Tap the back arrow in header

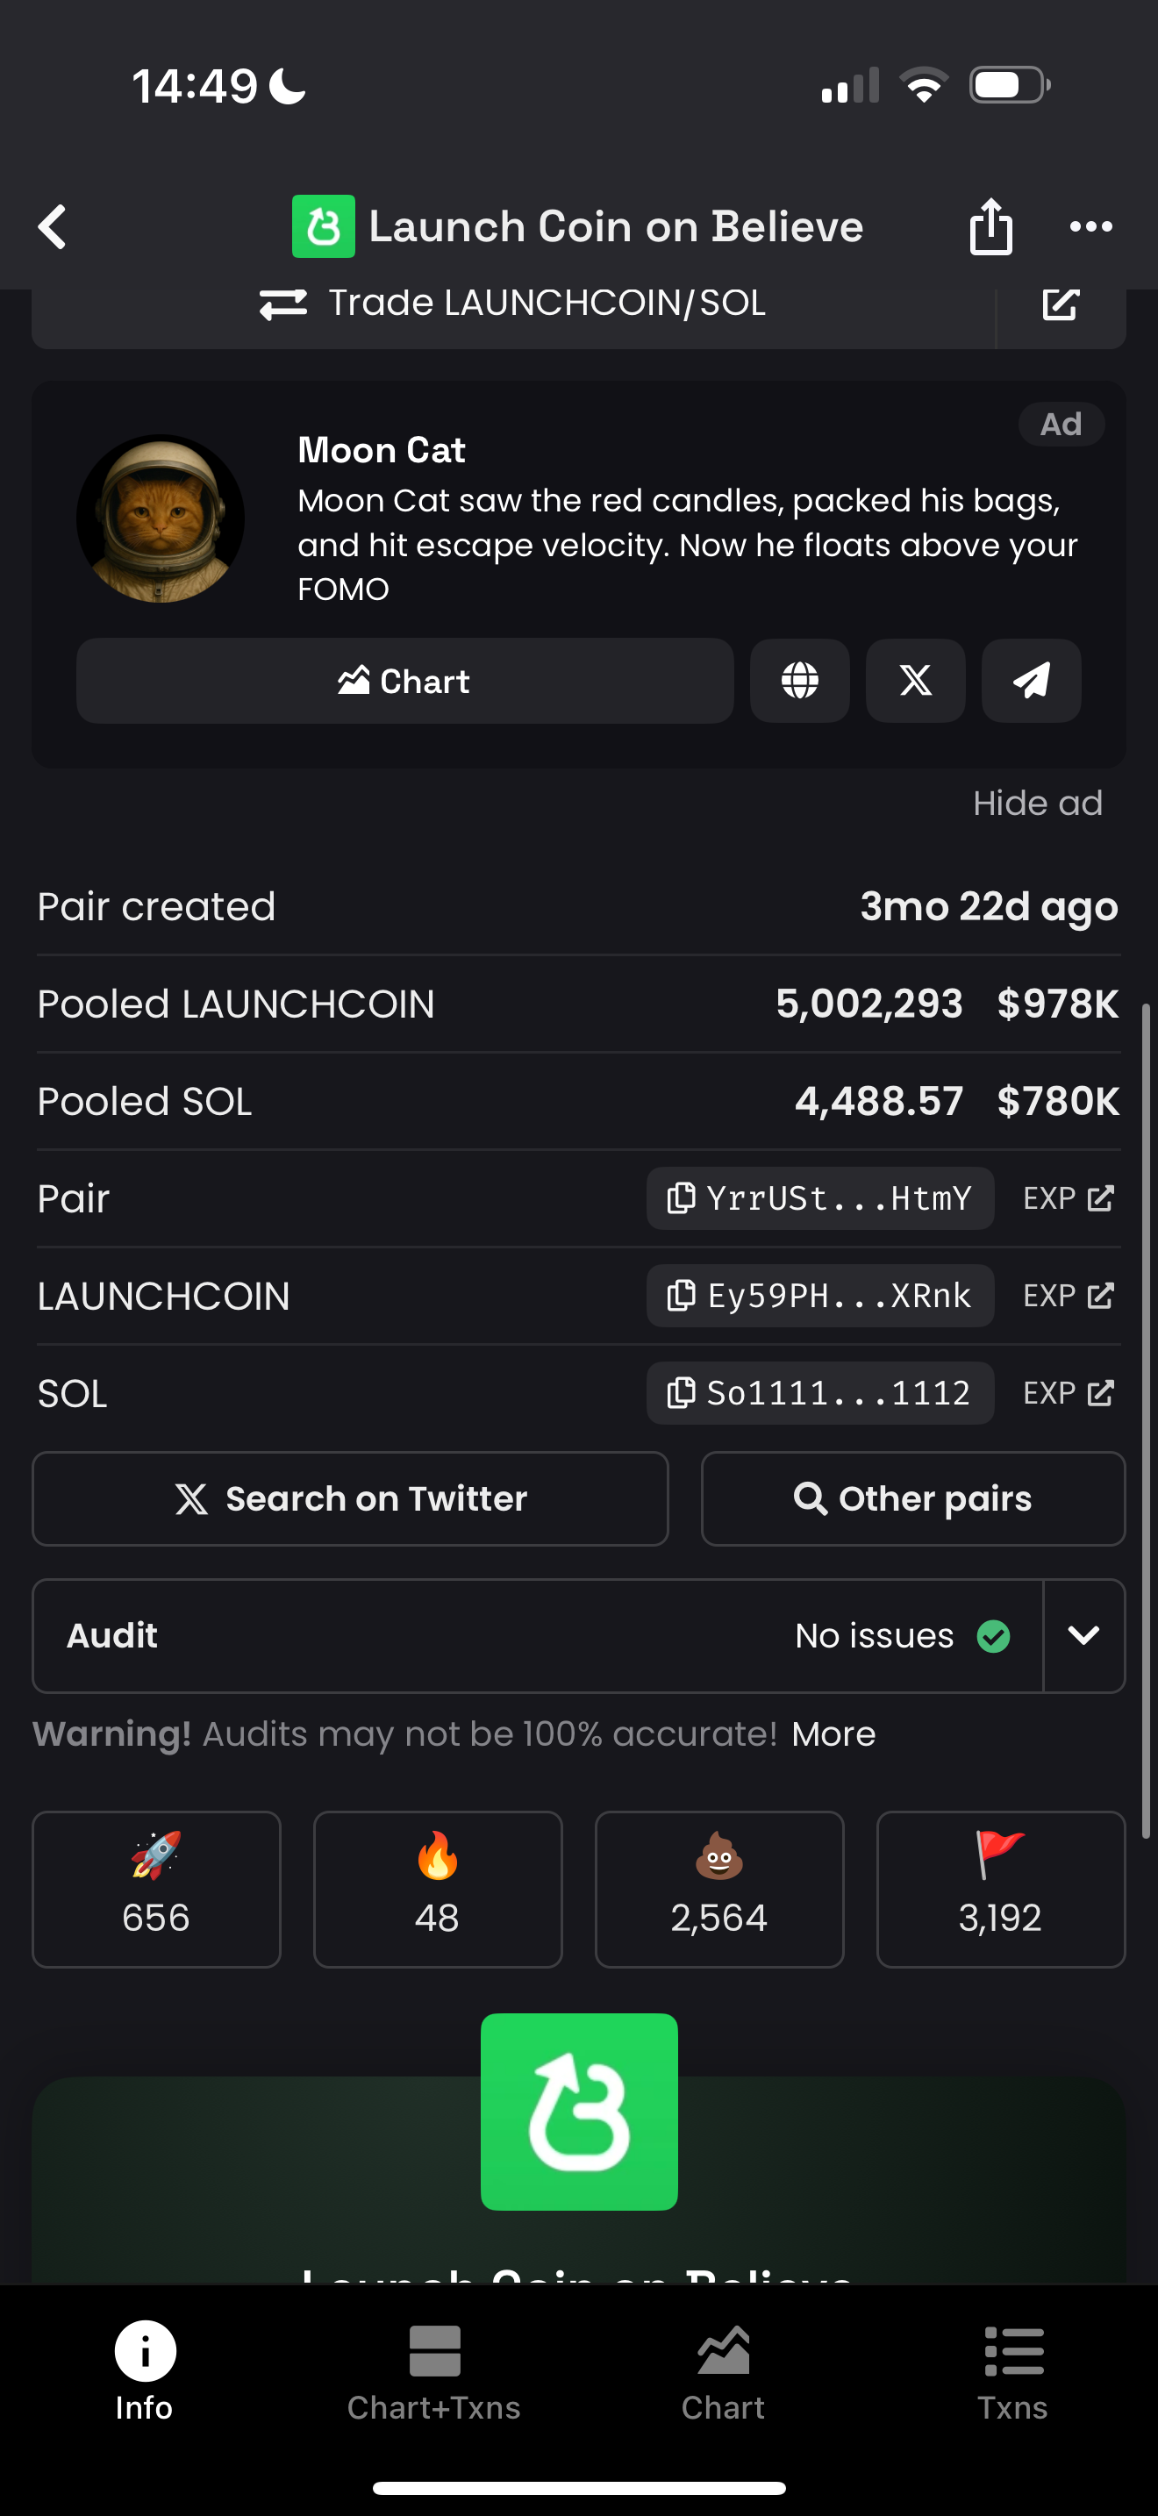[x=52, y=227]
